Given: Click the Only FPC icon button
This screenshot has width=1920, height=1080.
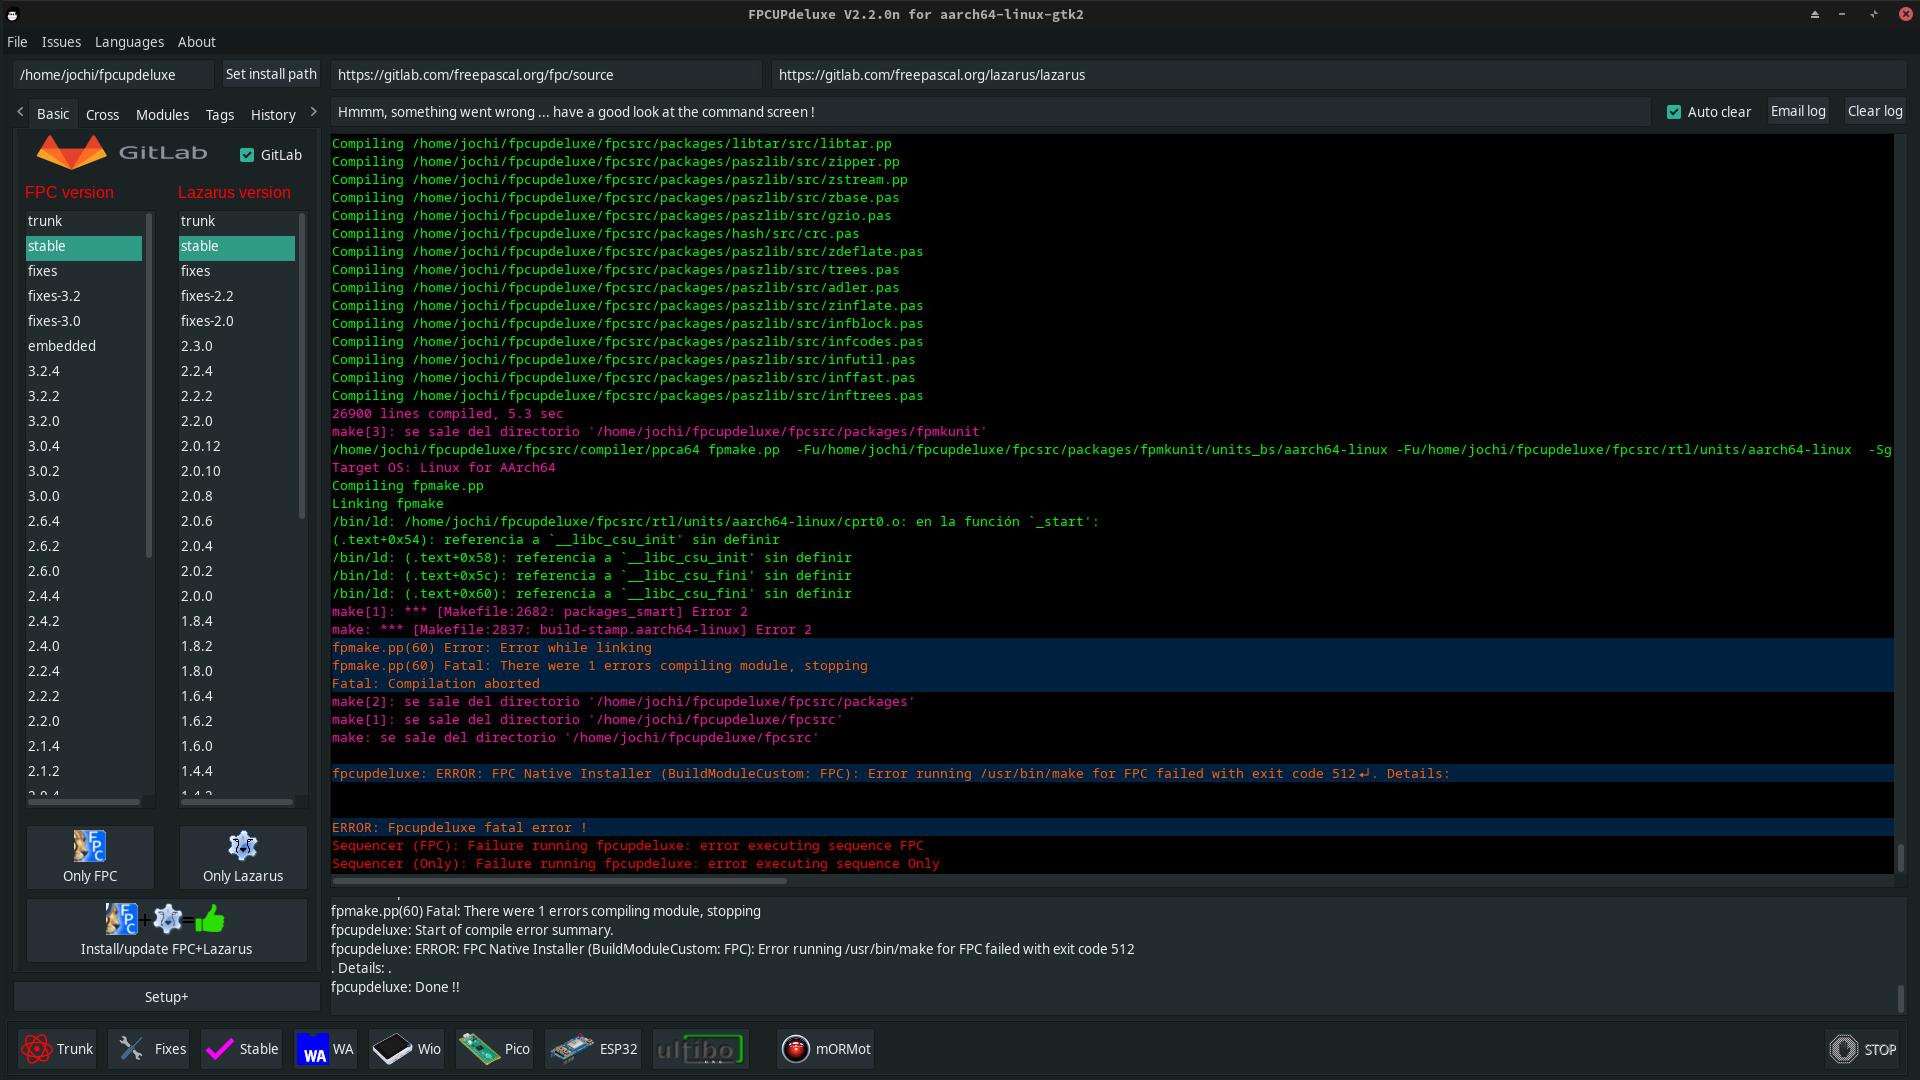Looking at the screenshot, I should 90,857.
